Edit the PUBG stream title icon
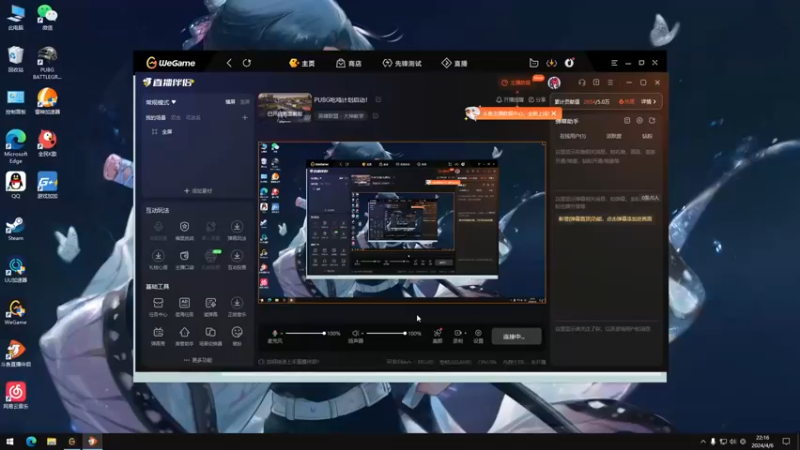 click(378, 100)
